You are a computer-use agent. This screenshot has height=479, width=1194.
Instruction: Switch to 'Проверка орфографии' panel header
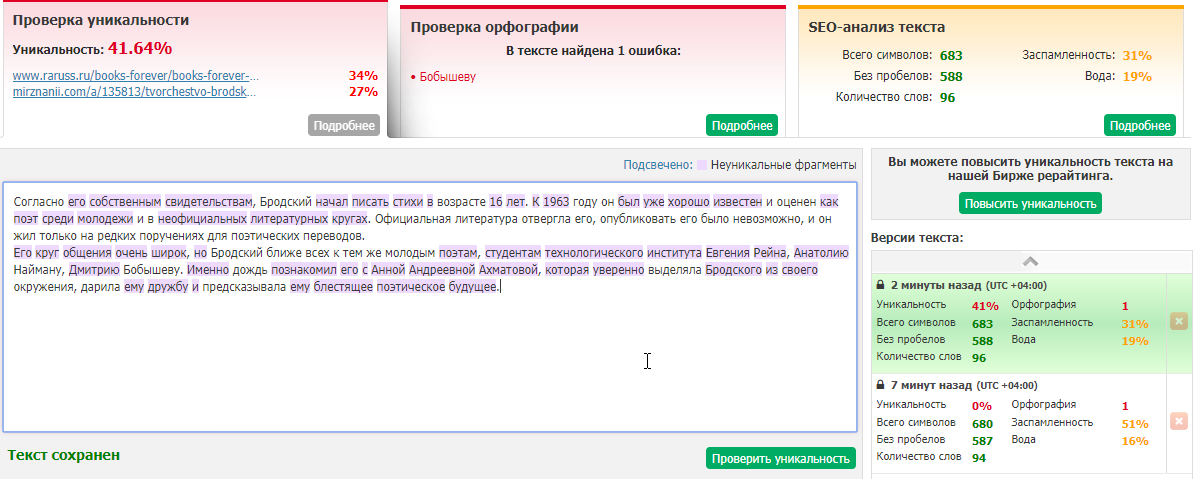coord(494,27)
